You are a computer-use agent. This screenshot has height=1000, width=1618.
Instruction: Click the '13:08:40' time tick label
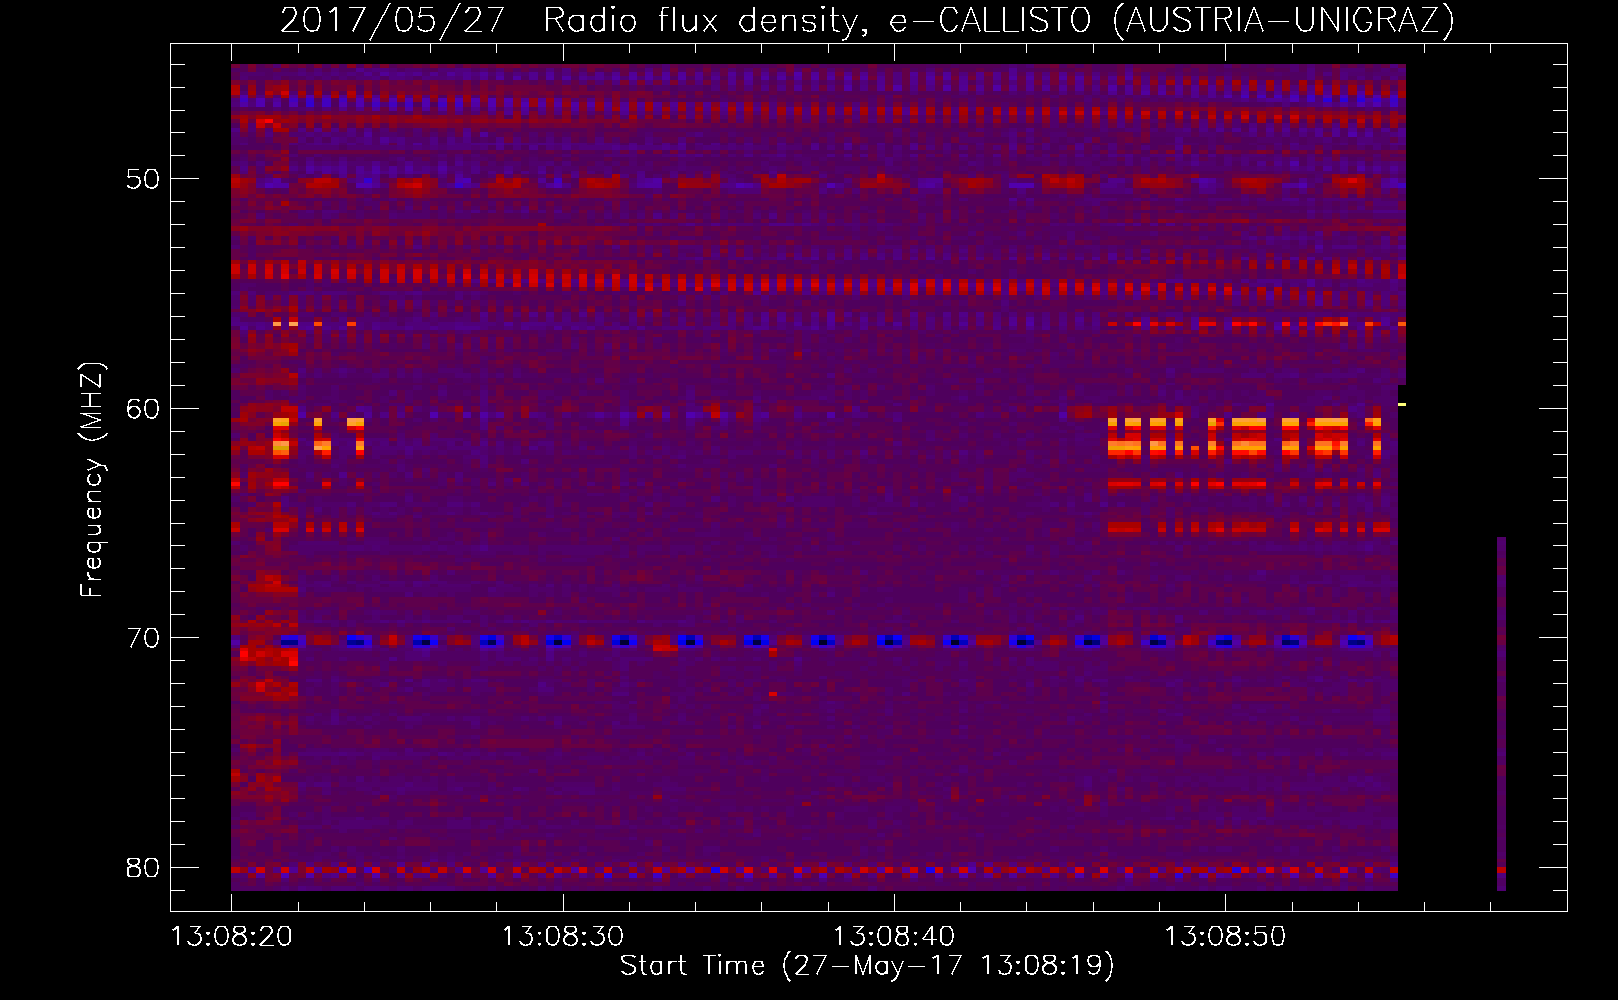click(894, 937)
